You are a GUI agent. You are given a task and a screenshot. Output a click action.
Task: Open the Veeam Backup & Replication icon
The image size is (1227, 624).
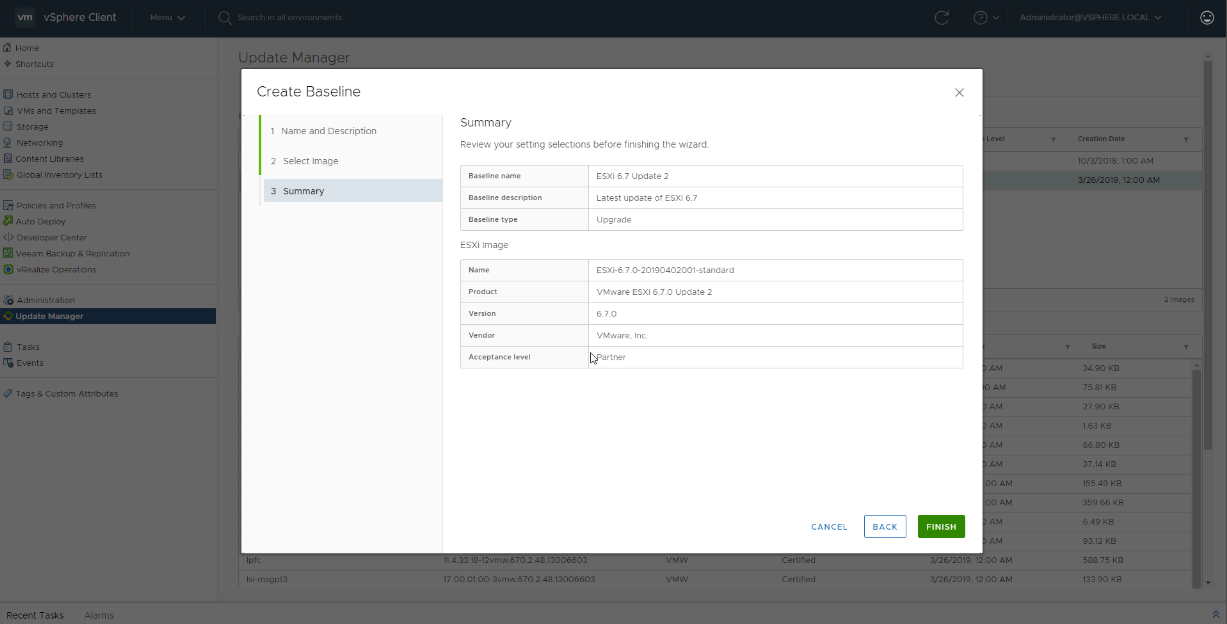point(7,253)
